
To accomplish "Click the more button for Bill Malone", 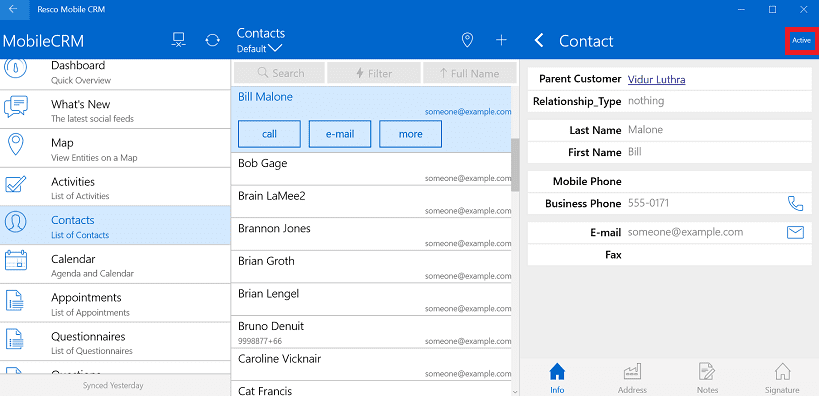I will [x=411, y=134].
